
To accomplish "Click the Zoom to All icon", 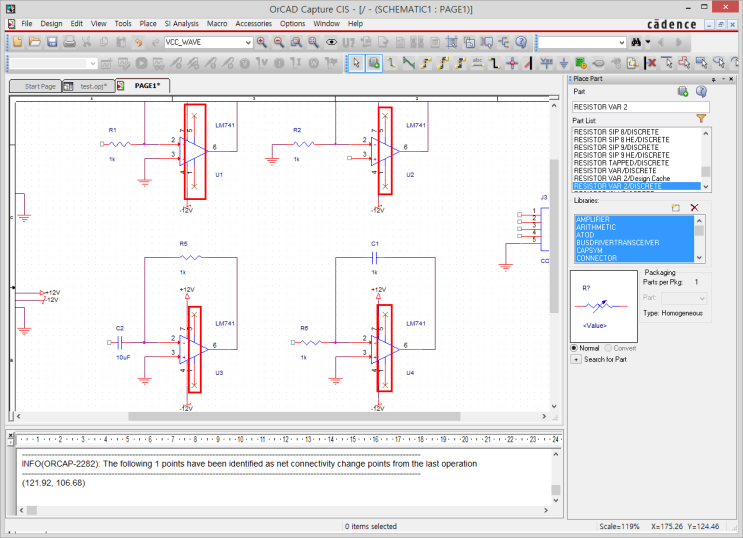I will point(314,42).
